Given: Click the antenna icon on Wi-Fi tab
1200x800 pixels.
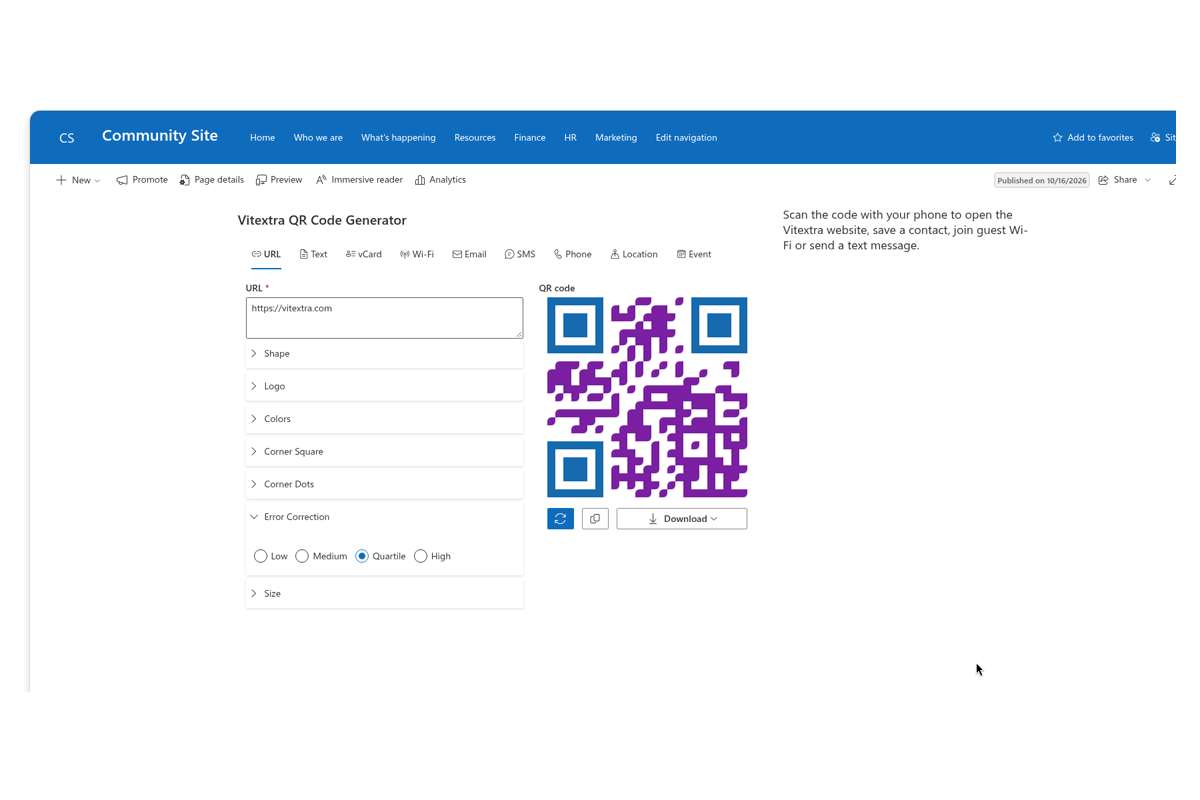Looking at the screenshot, I should point(405,254).
